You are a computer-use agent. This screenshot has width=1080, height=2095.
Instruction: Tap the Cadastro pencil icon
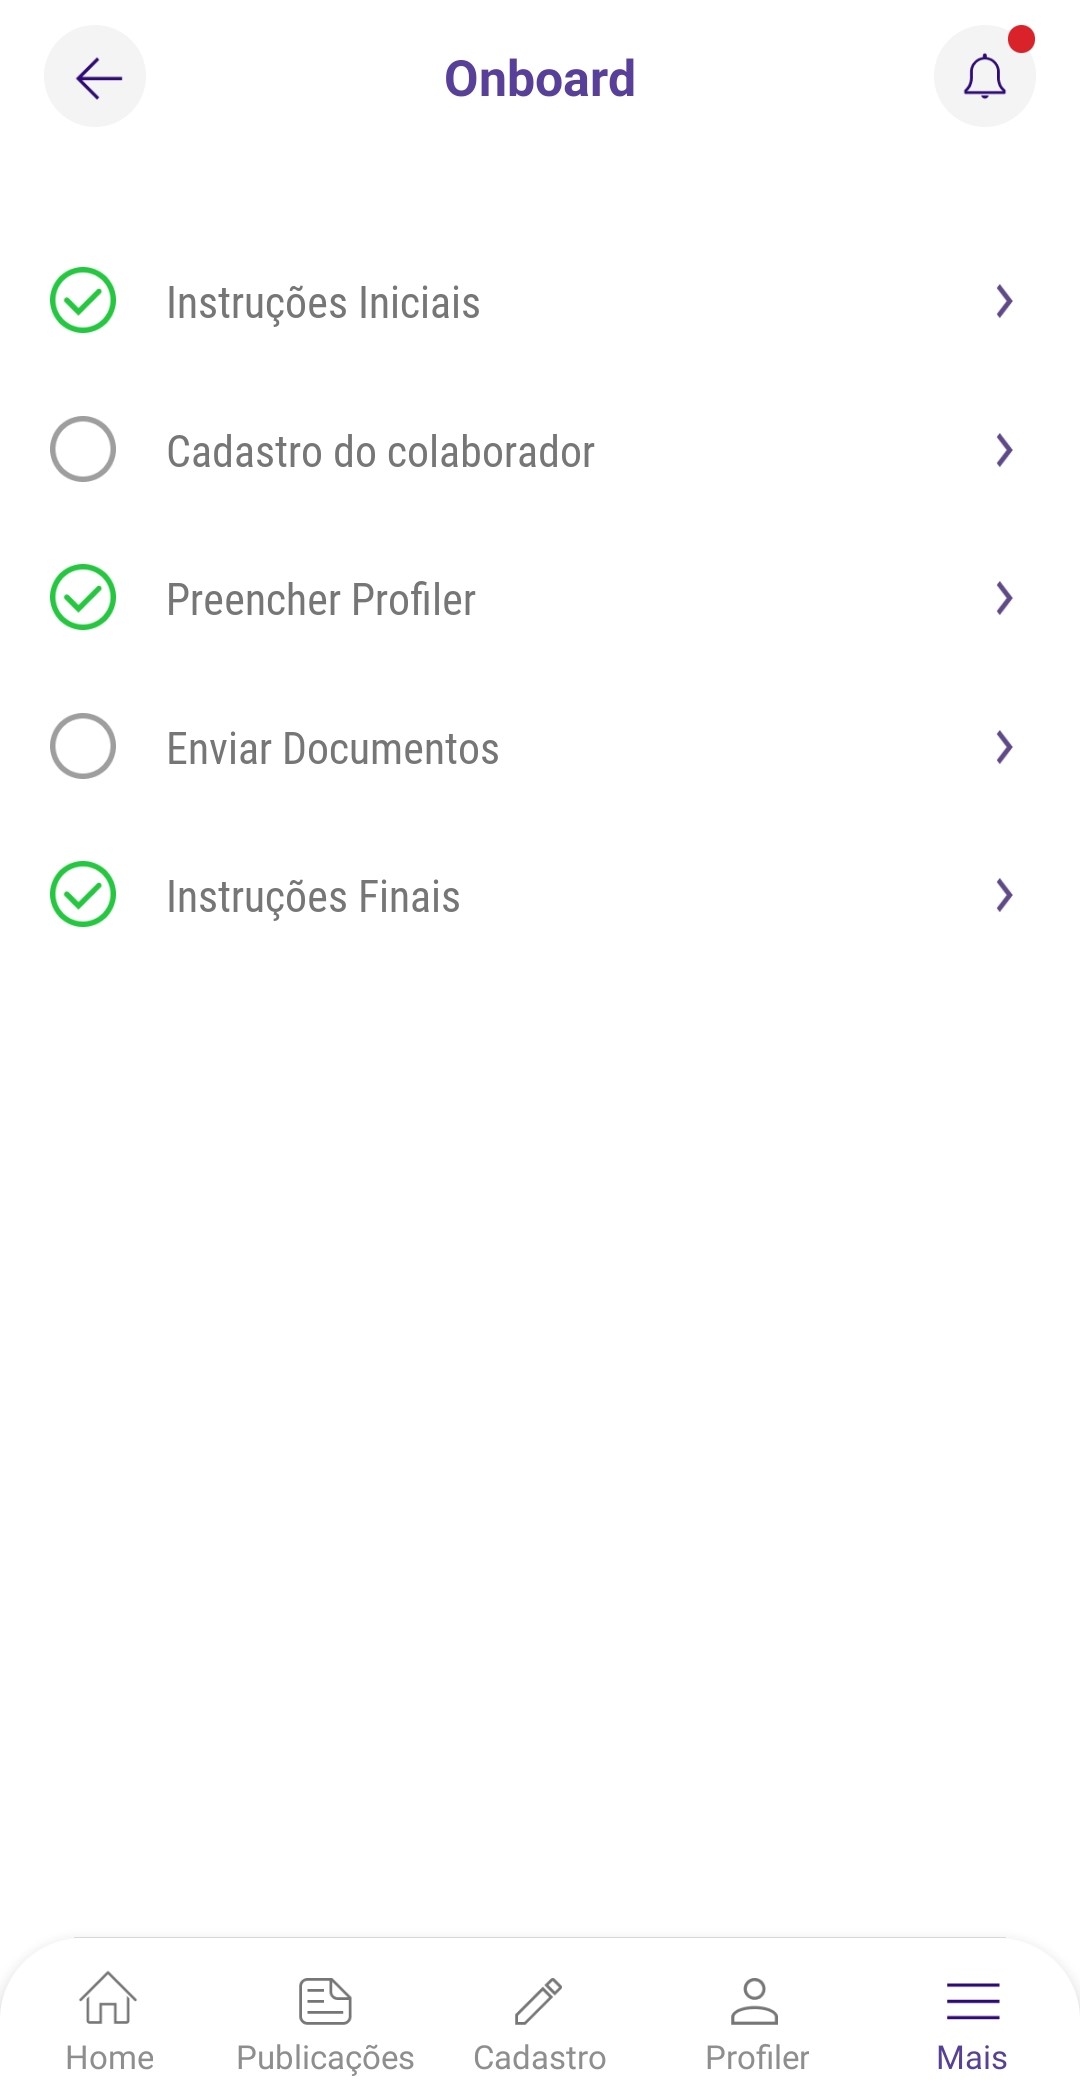(x=538, y=2001)
